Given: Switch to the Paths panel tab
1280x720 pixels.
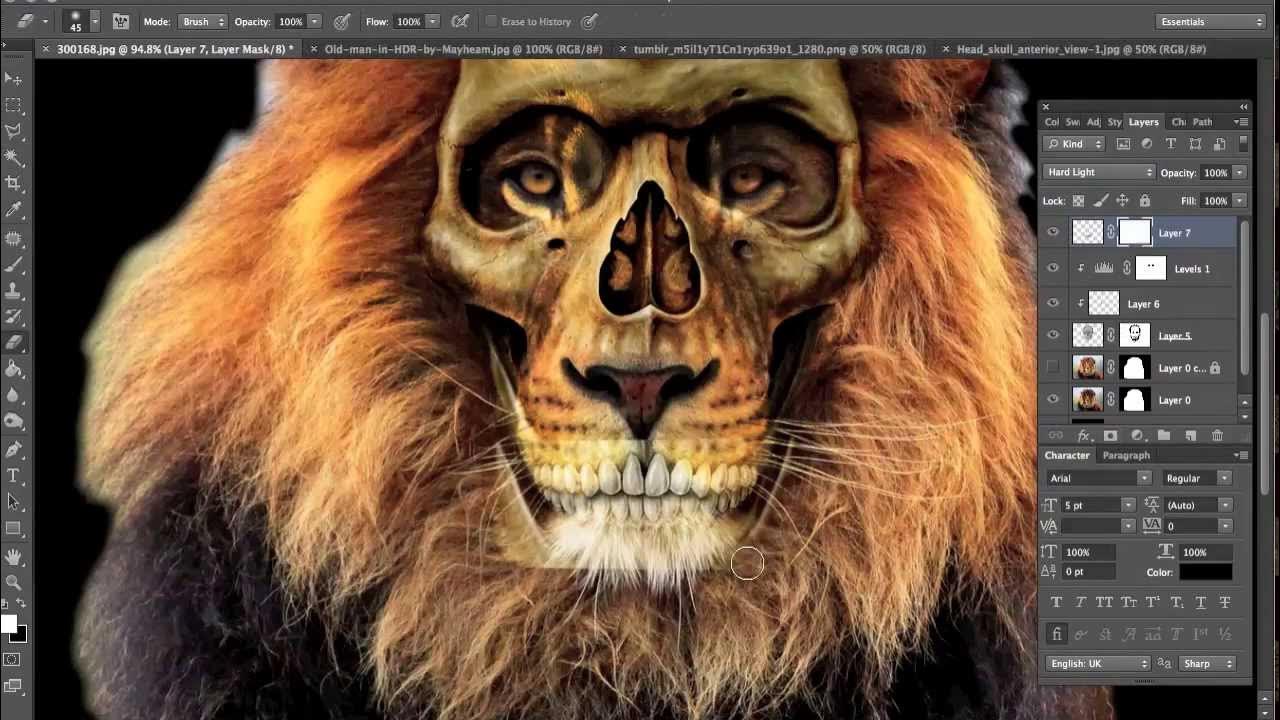Looking at the screenshot, I should coord(1203,122).
